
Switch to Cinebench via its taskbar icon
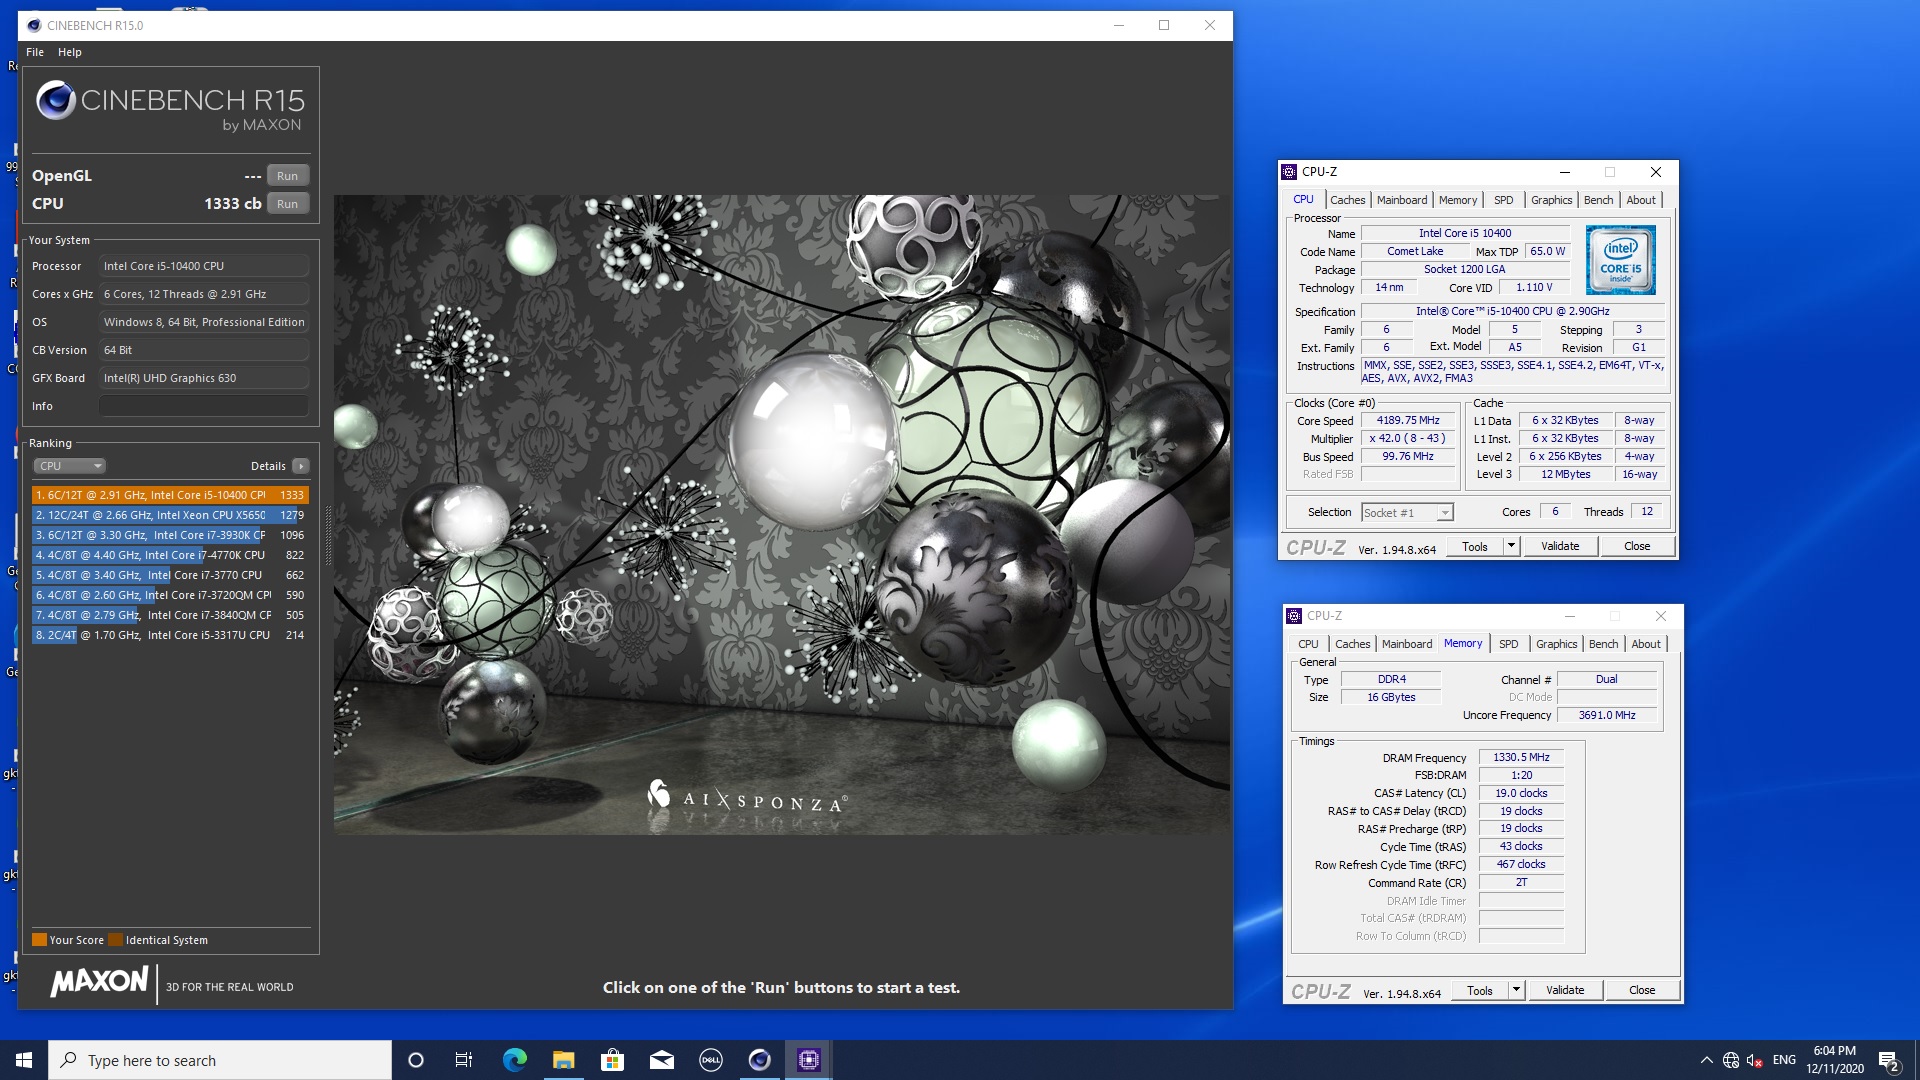(759, 1060)
